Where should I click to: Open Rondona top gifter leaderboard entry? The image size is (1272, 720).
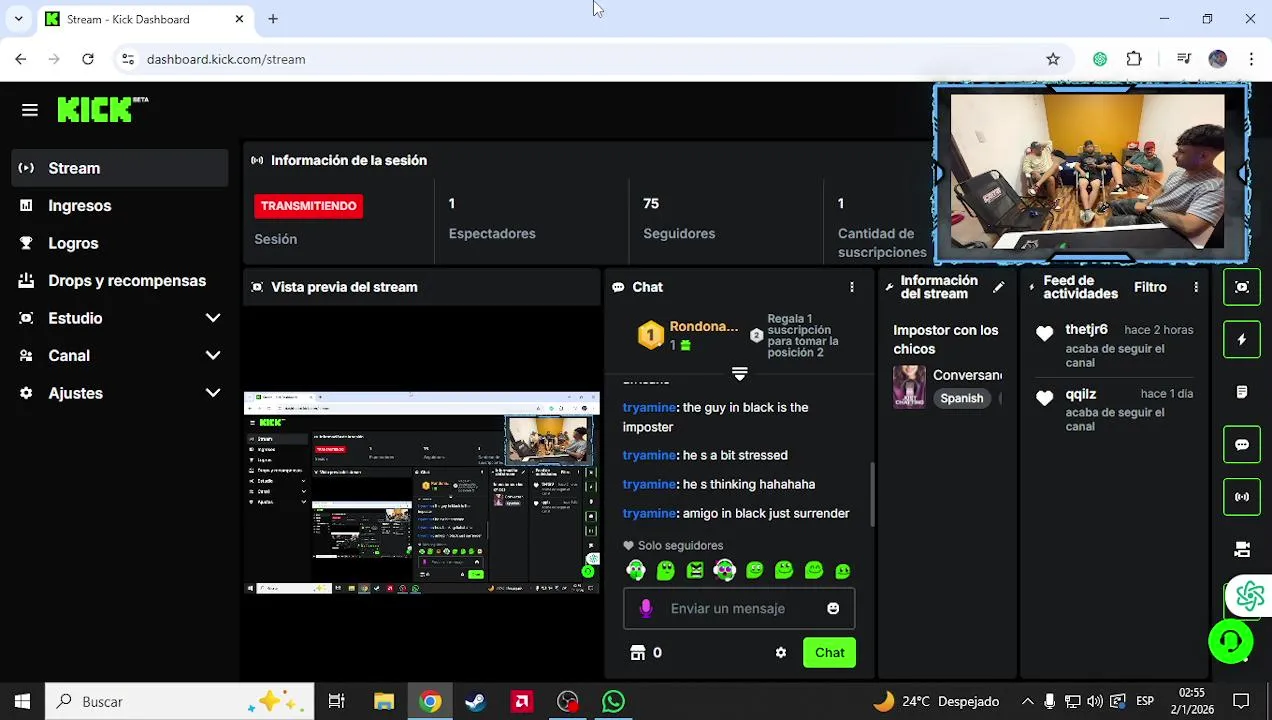point(688,335)
